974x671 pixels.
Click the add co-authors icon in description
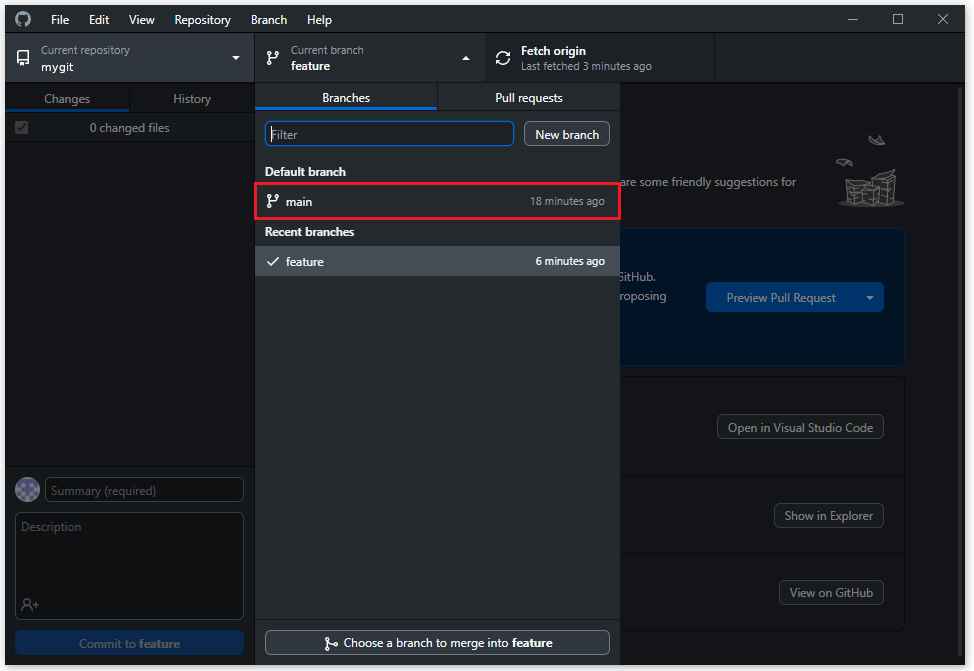pyautogui.click(x=30, y=604)
